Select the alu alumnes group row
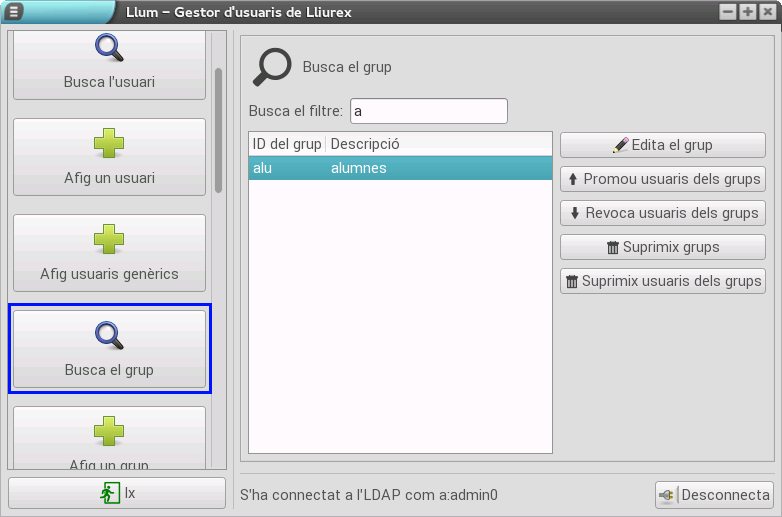This screenshot has height=517, width=782. click(x=400, y=168)
